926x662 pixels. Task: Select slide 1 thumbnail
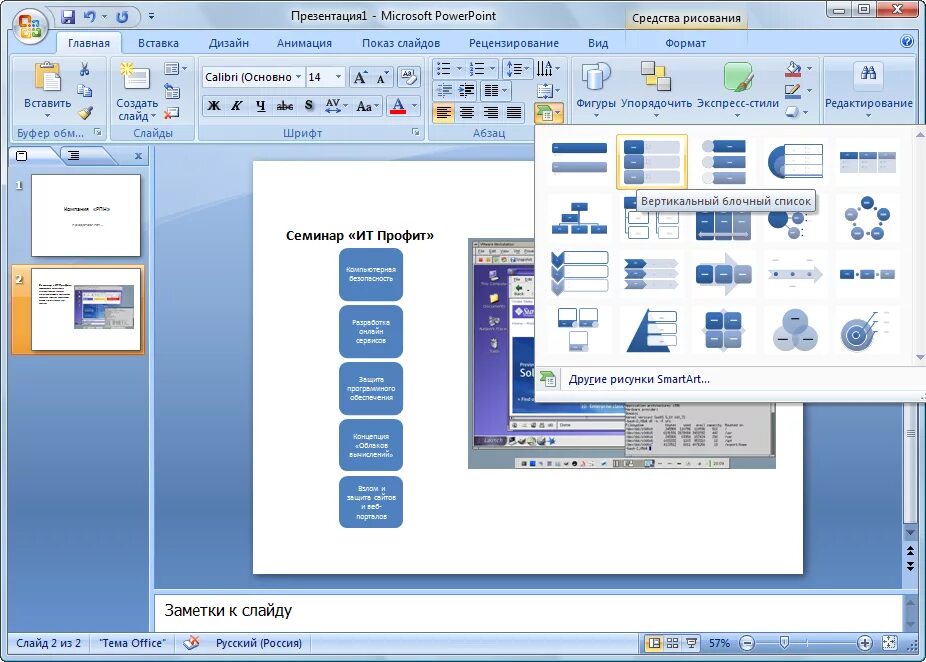click(x=86, y=215)
